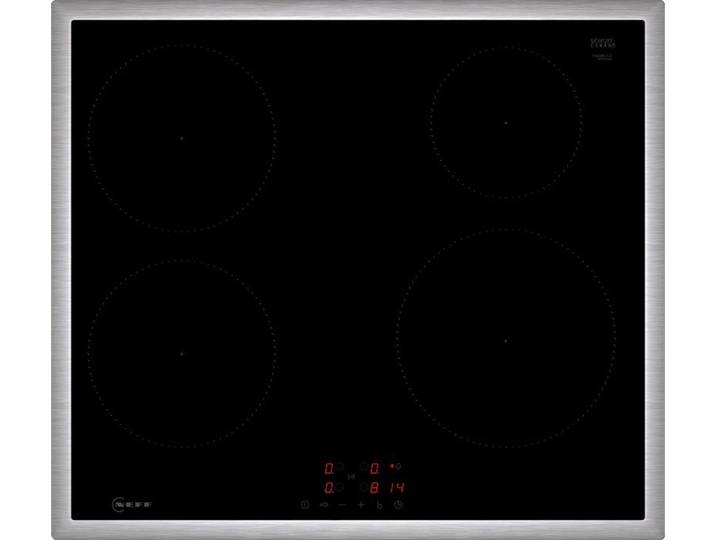Select the front-left zone selector circle
This screenshot has width=716, height=540.
tap(340, 487)
